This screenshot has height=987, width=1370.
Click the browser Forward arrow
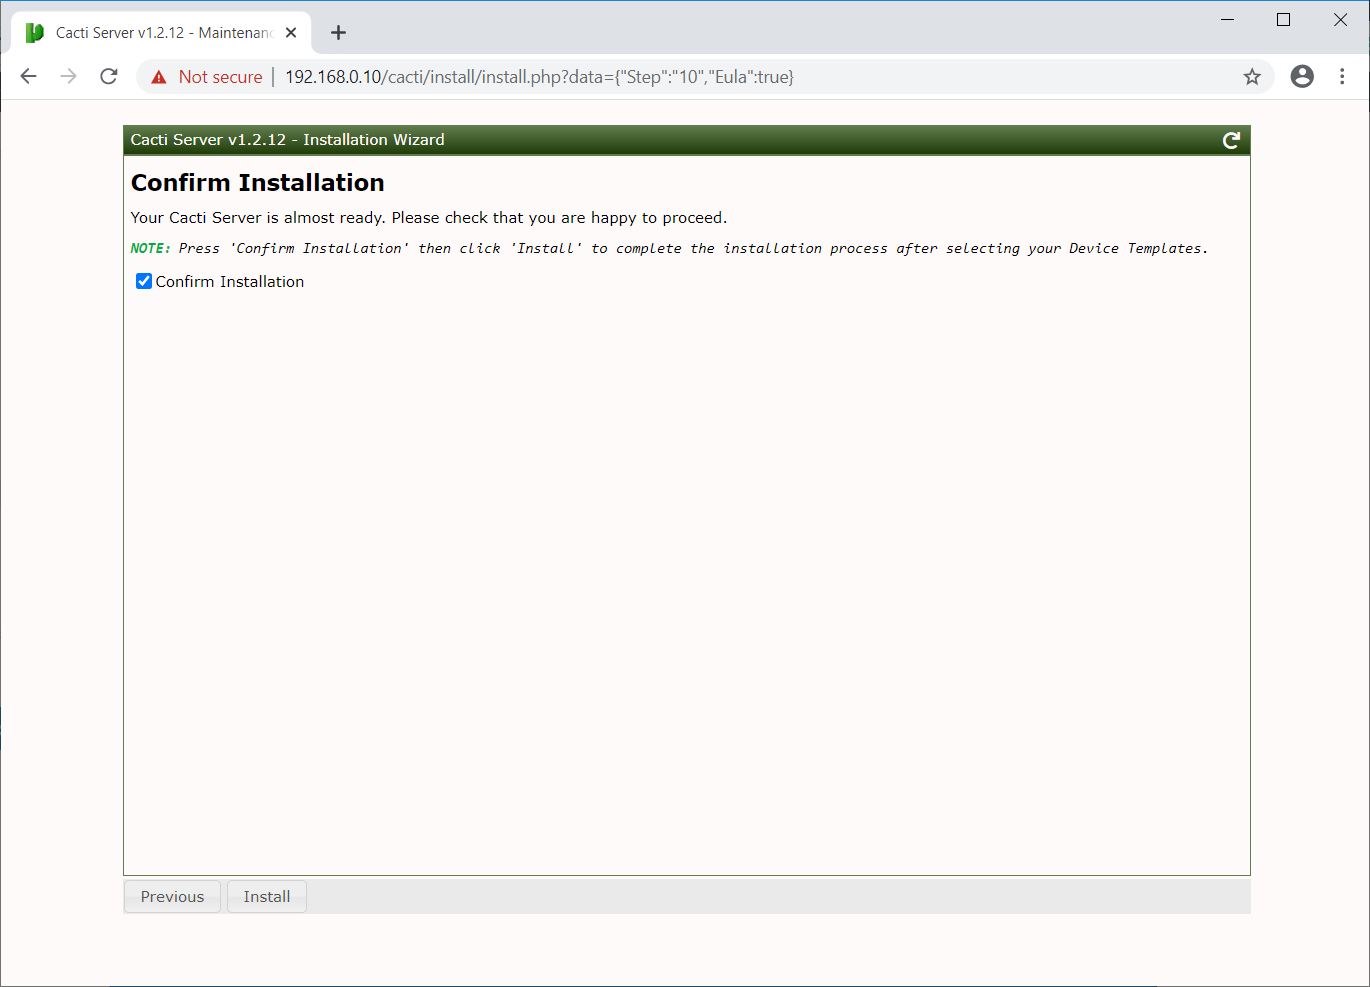coord(68,77)
